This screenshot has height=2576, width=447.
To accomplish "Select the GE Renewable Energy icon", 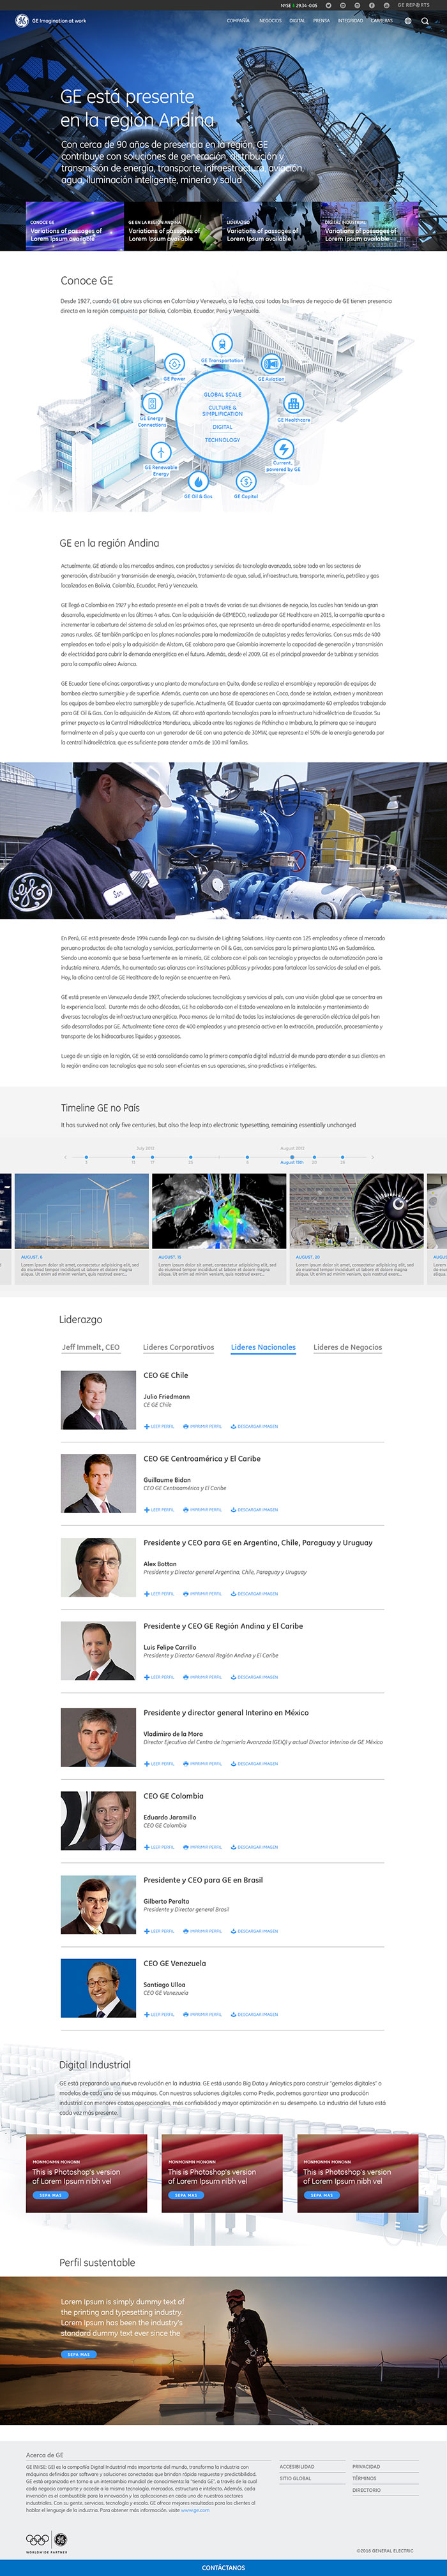I will (x=160, y=452).
